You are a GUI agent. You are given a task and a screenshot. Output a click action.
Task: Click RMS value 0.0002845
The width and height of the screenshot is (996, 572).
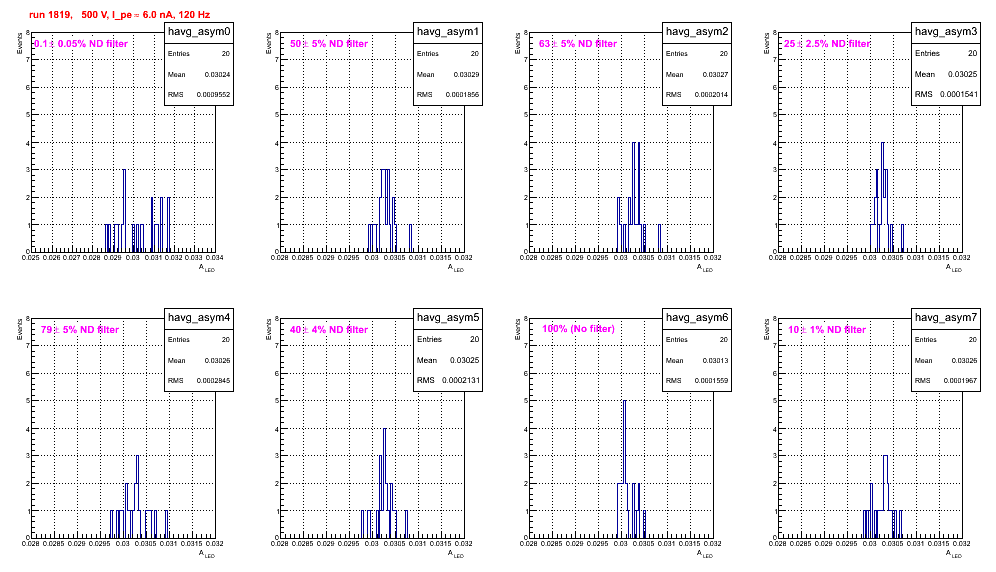pos(213,381)
